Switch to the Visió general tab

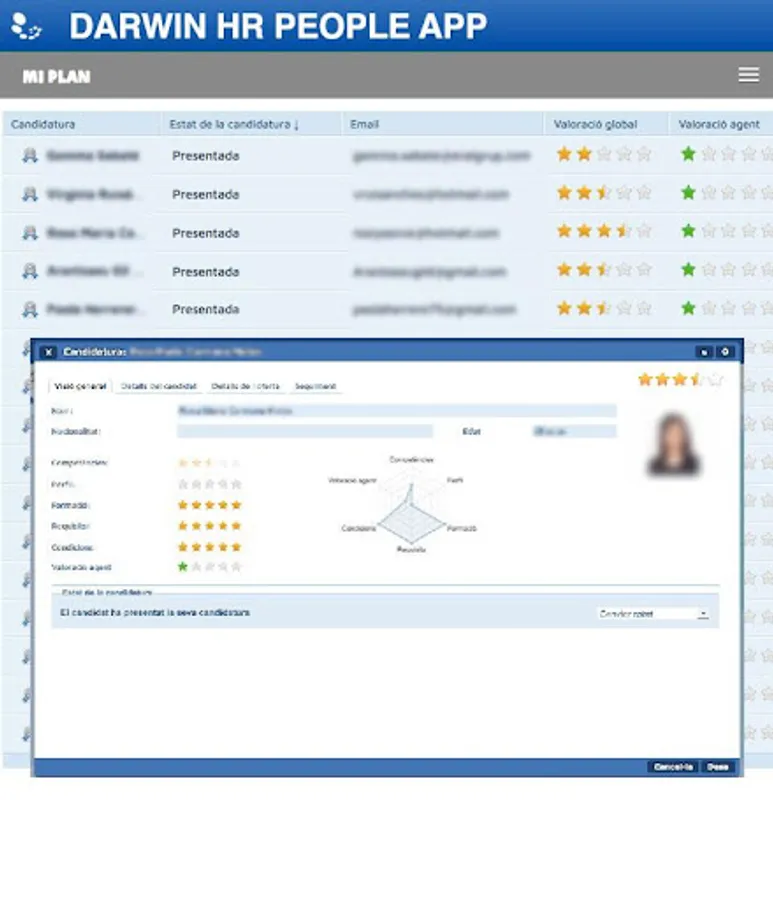pos(80,386)
